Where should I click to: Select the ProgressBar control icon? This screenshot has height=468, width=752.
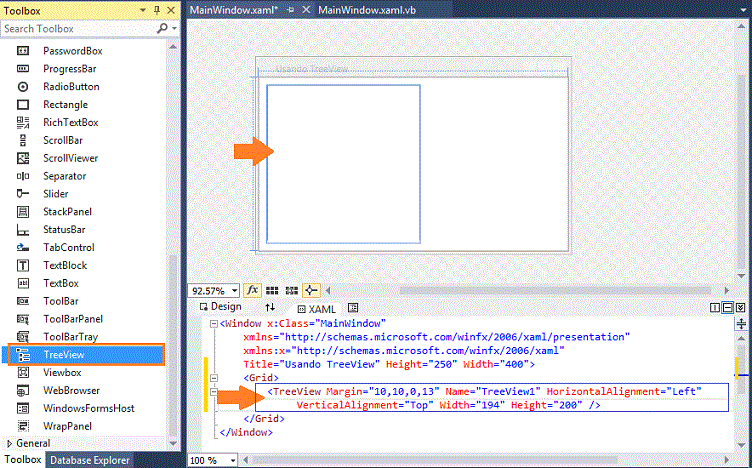[x=23, y=69]
